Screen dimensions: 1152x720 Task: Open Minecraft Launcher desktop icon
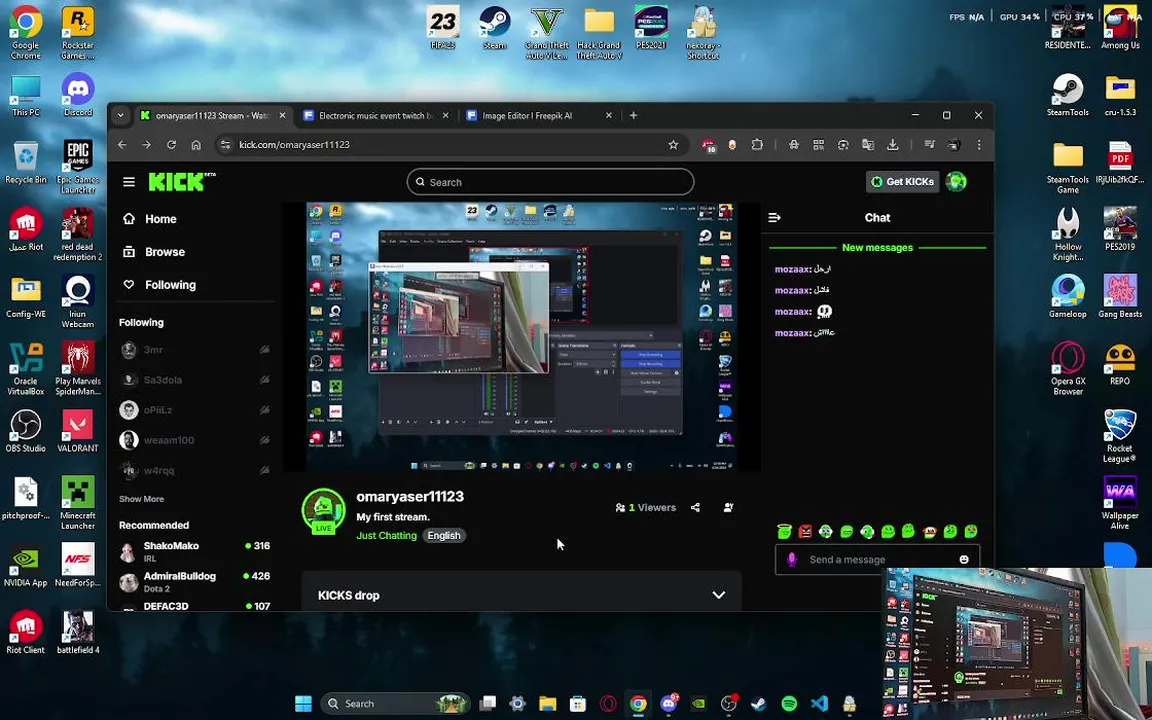pyautogui.click(x=77, y=503)
